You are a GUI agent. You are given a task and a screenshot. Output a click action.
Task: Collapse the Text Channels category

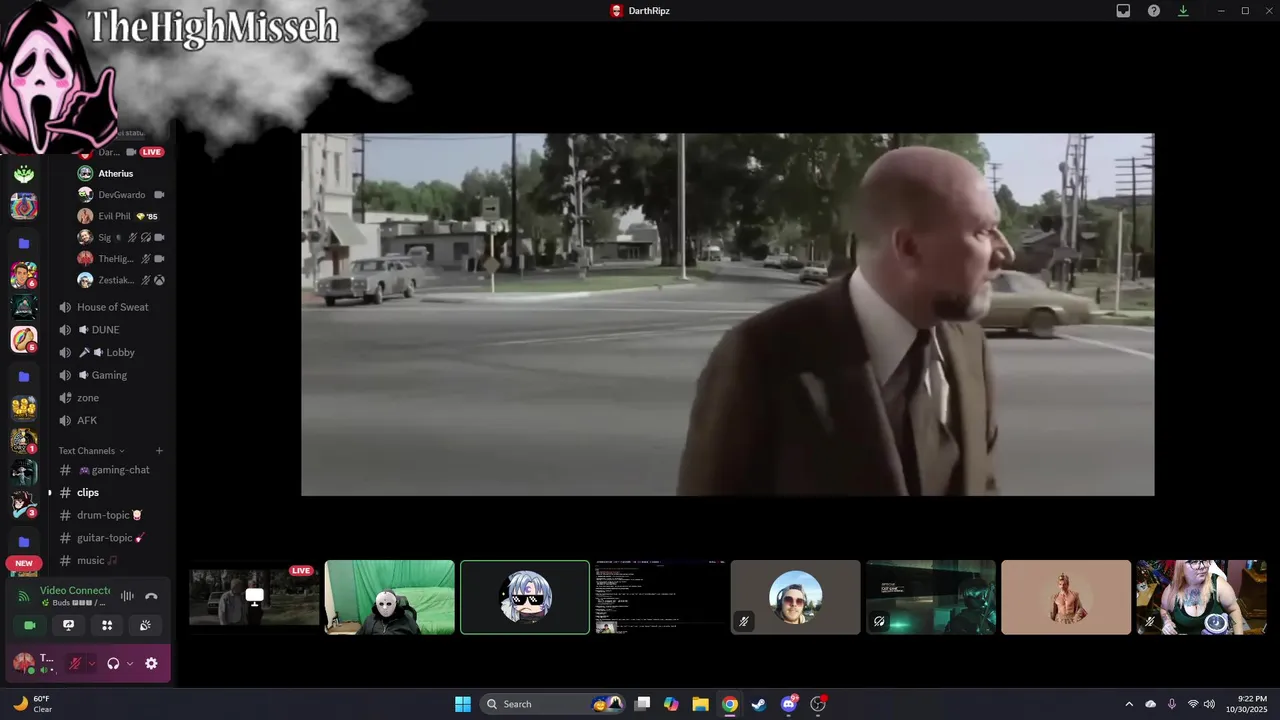[92, 451]
